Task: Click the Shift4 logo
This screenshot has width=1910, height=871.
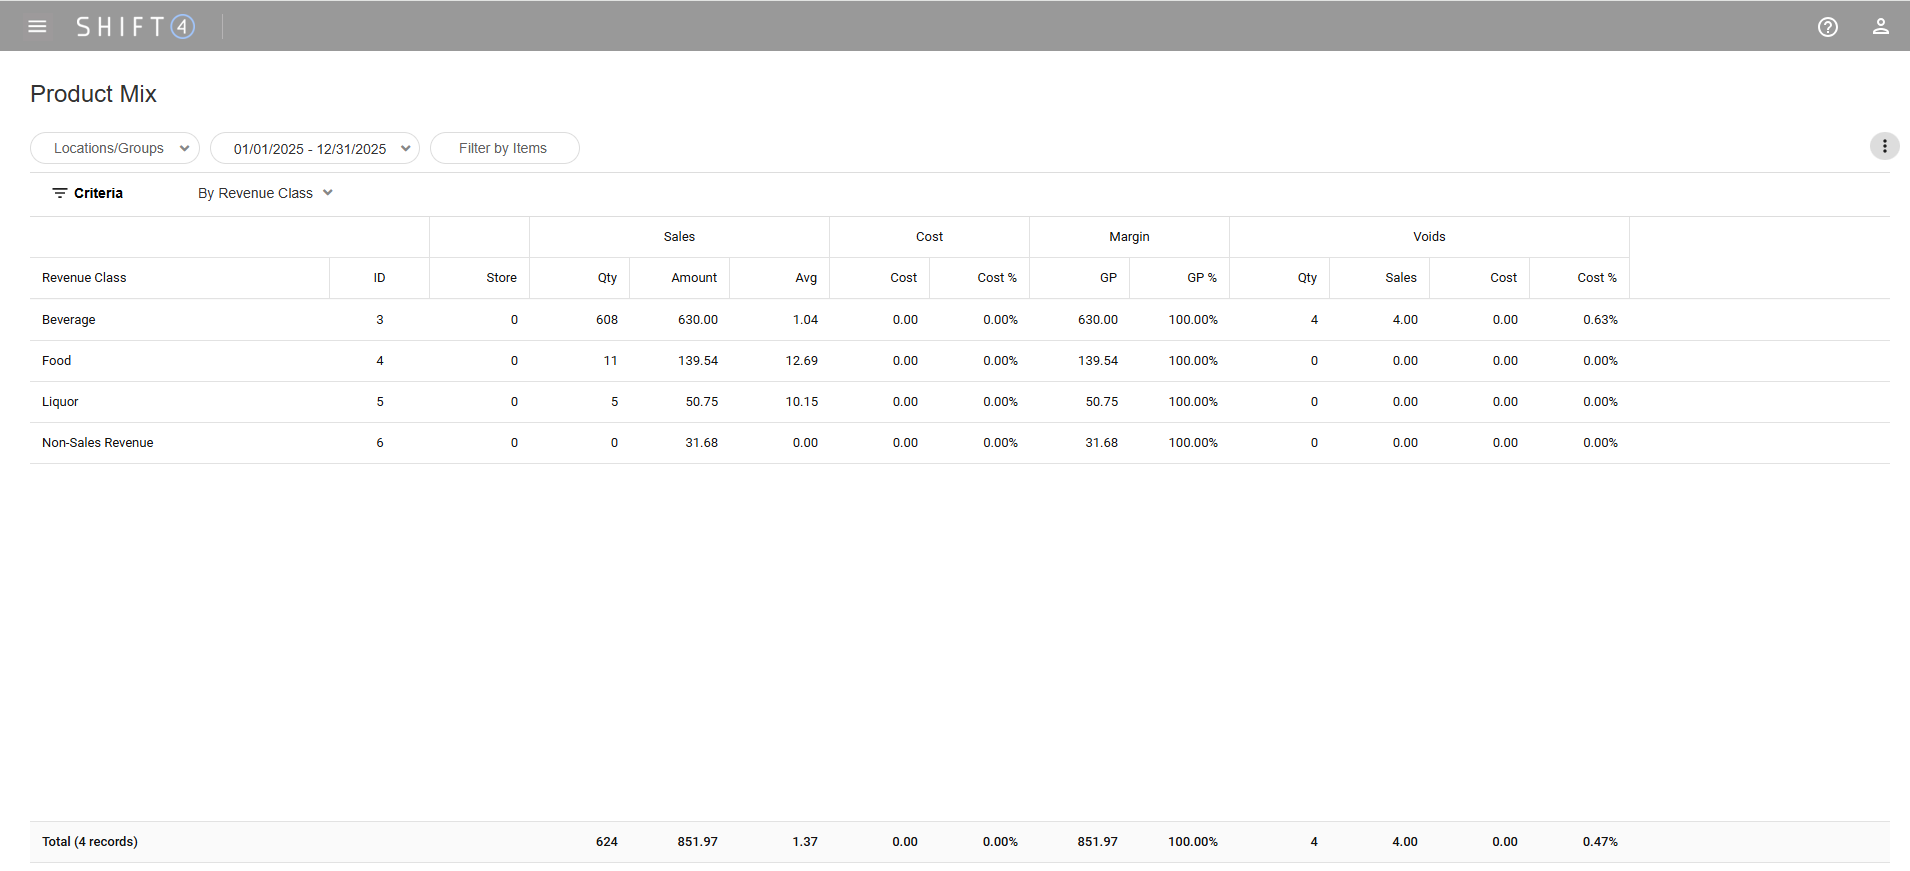Action: coord(135,26)
